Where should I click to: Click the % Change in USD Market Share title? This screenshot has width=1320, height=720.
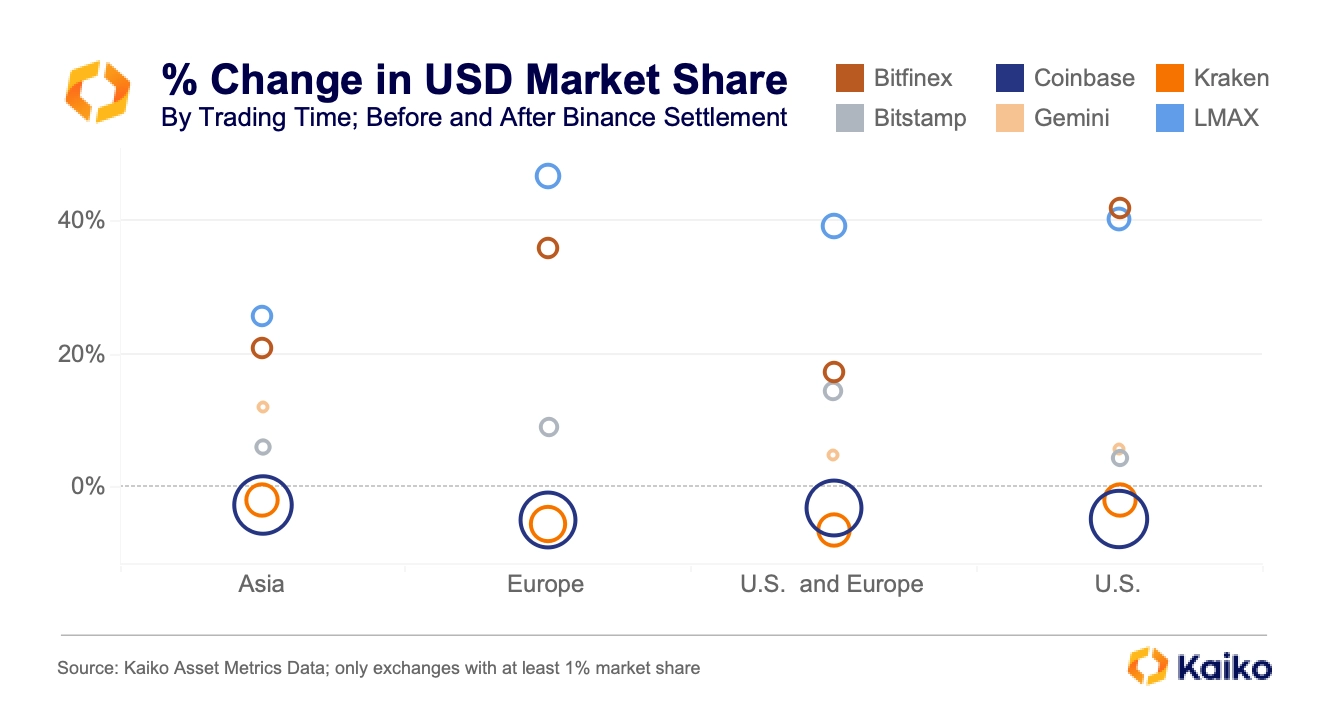pos(474,80)
